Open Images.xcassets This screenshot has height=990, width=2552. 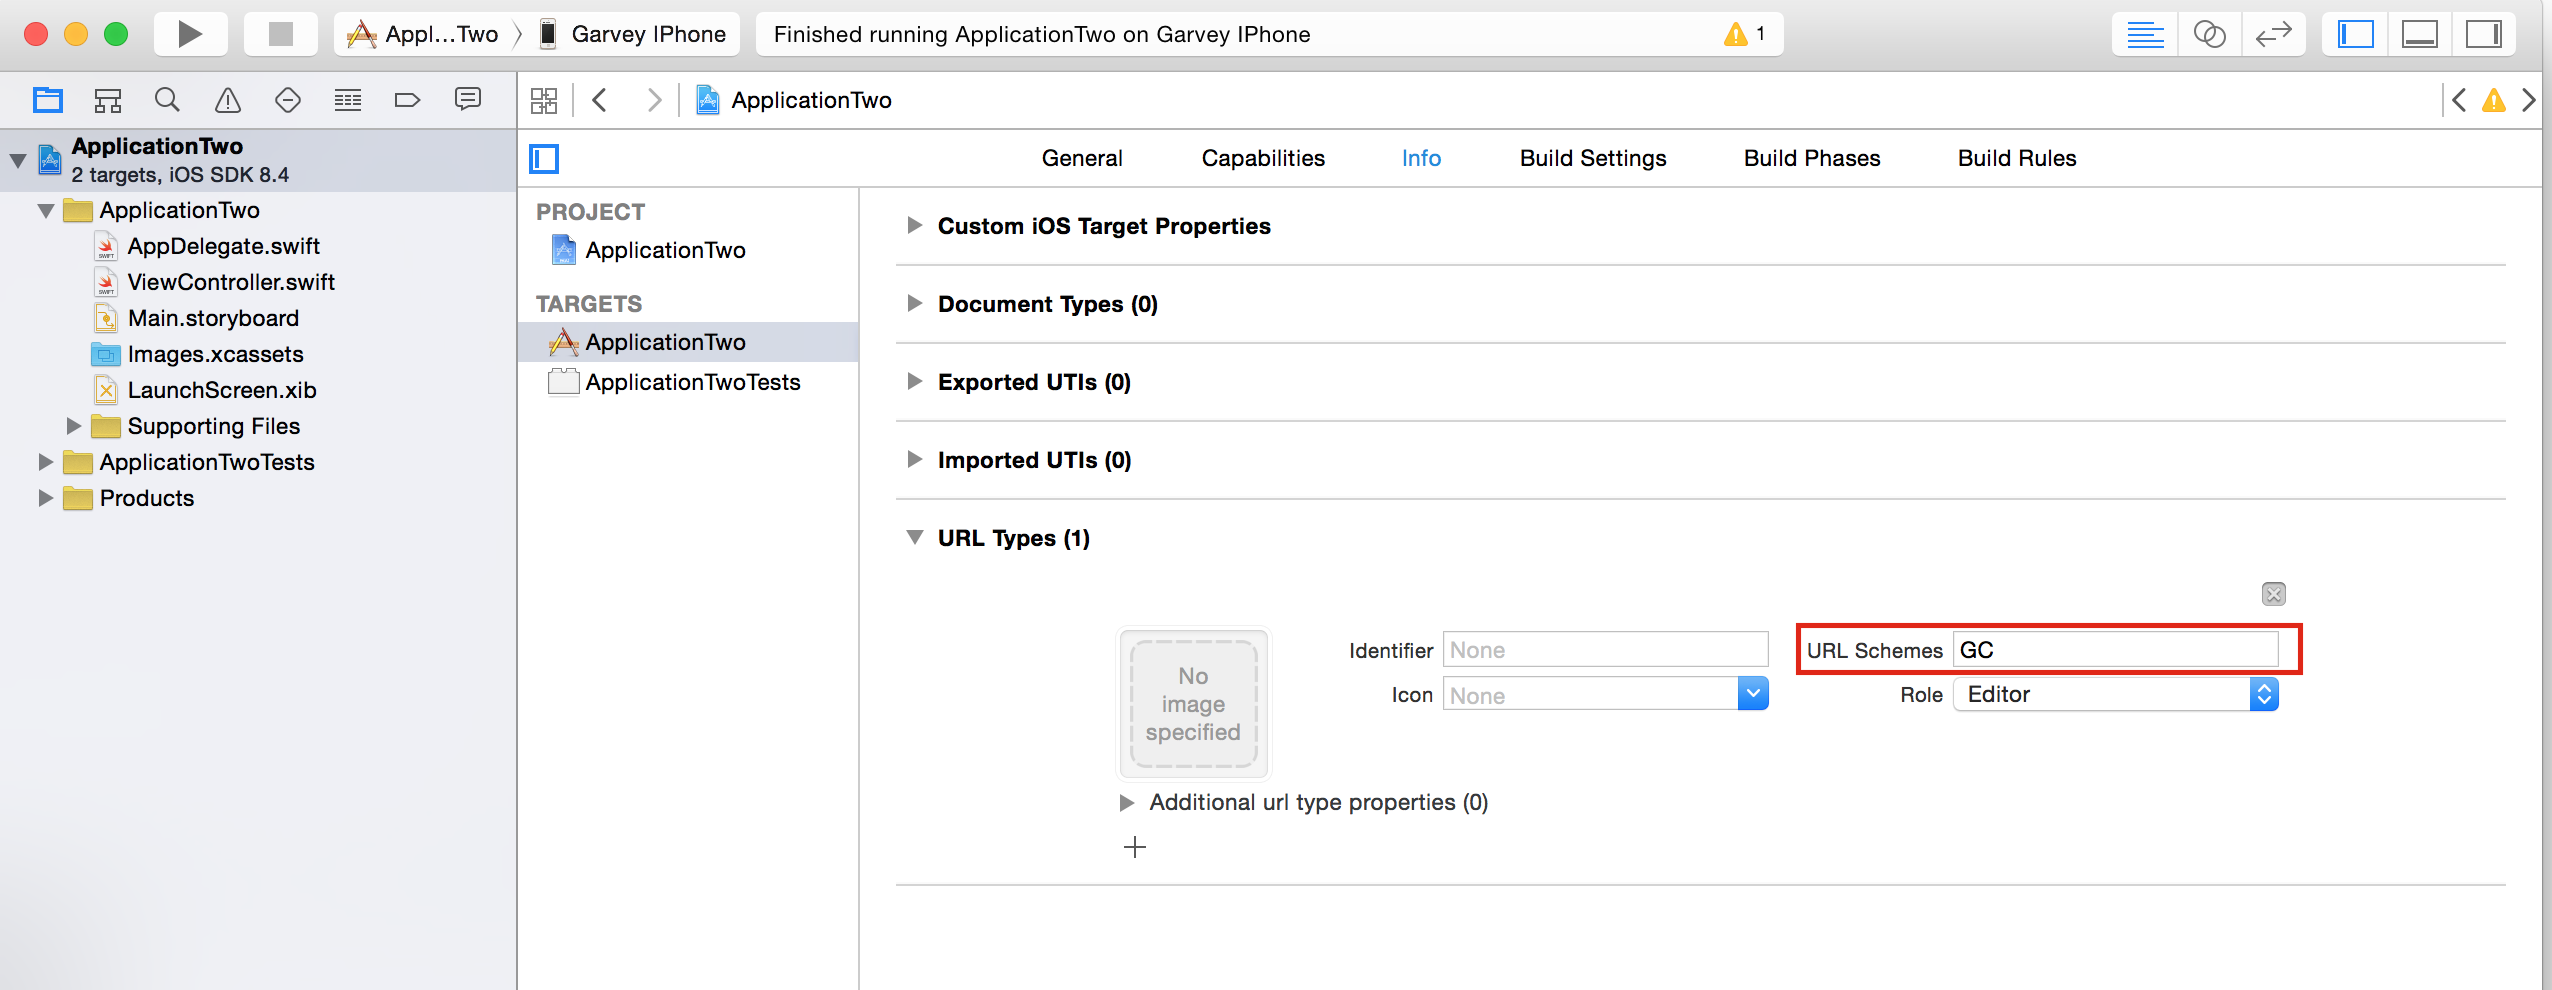coord(215,354)
